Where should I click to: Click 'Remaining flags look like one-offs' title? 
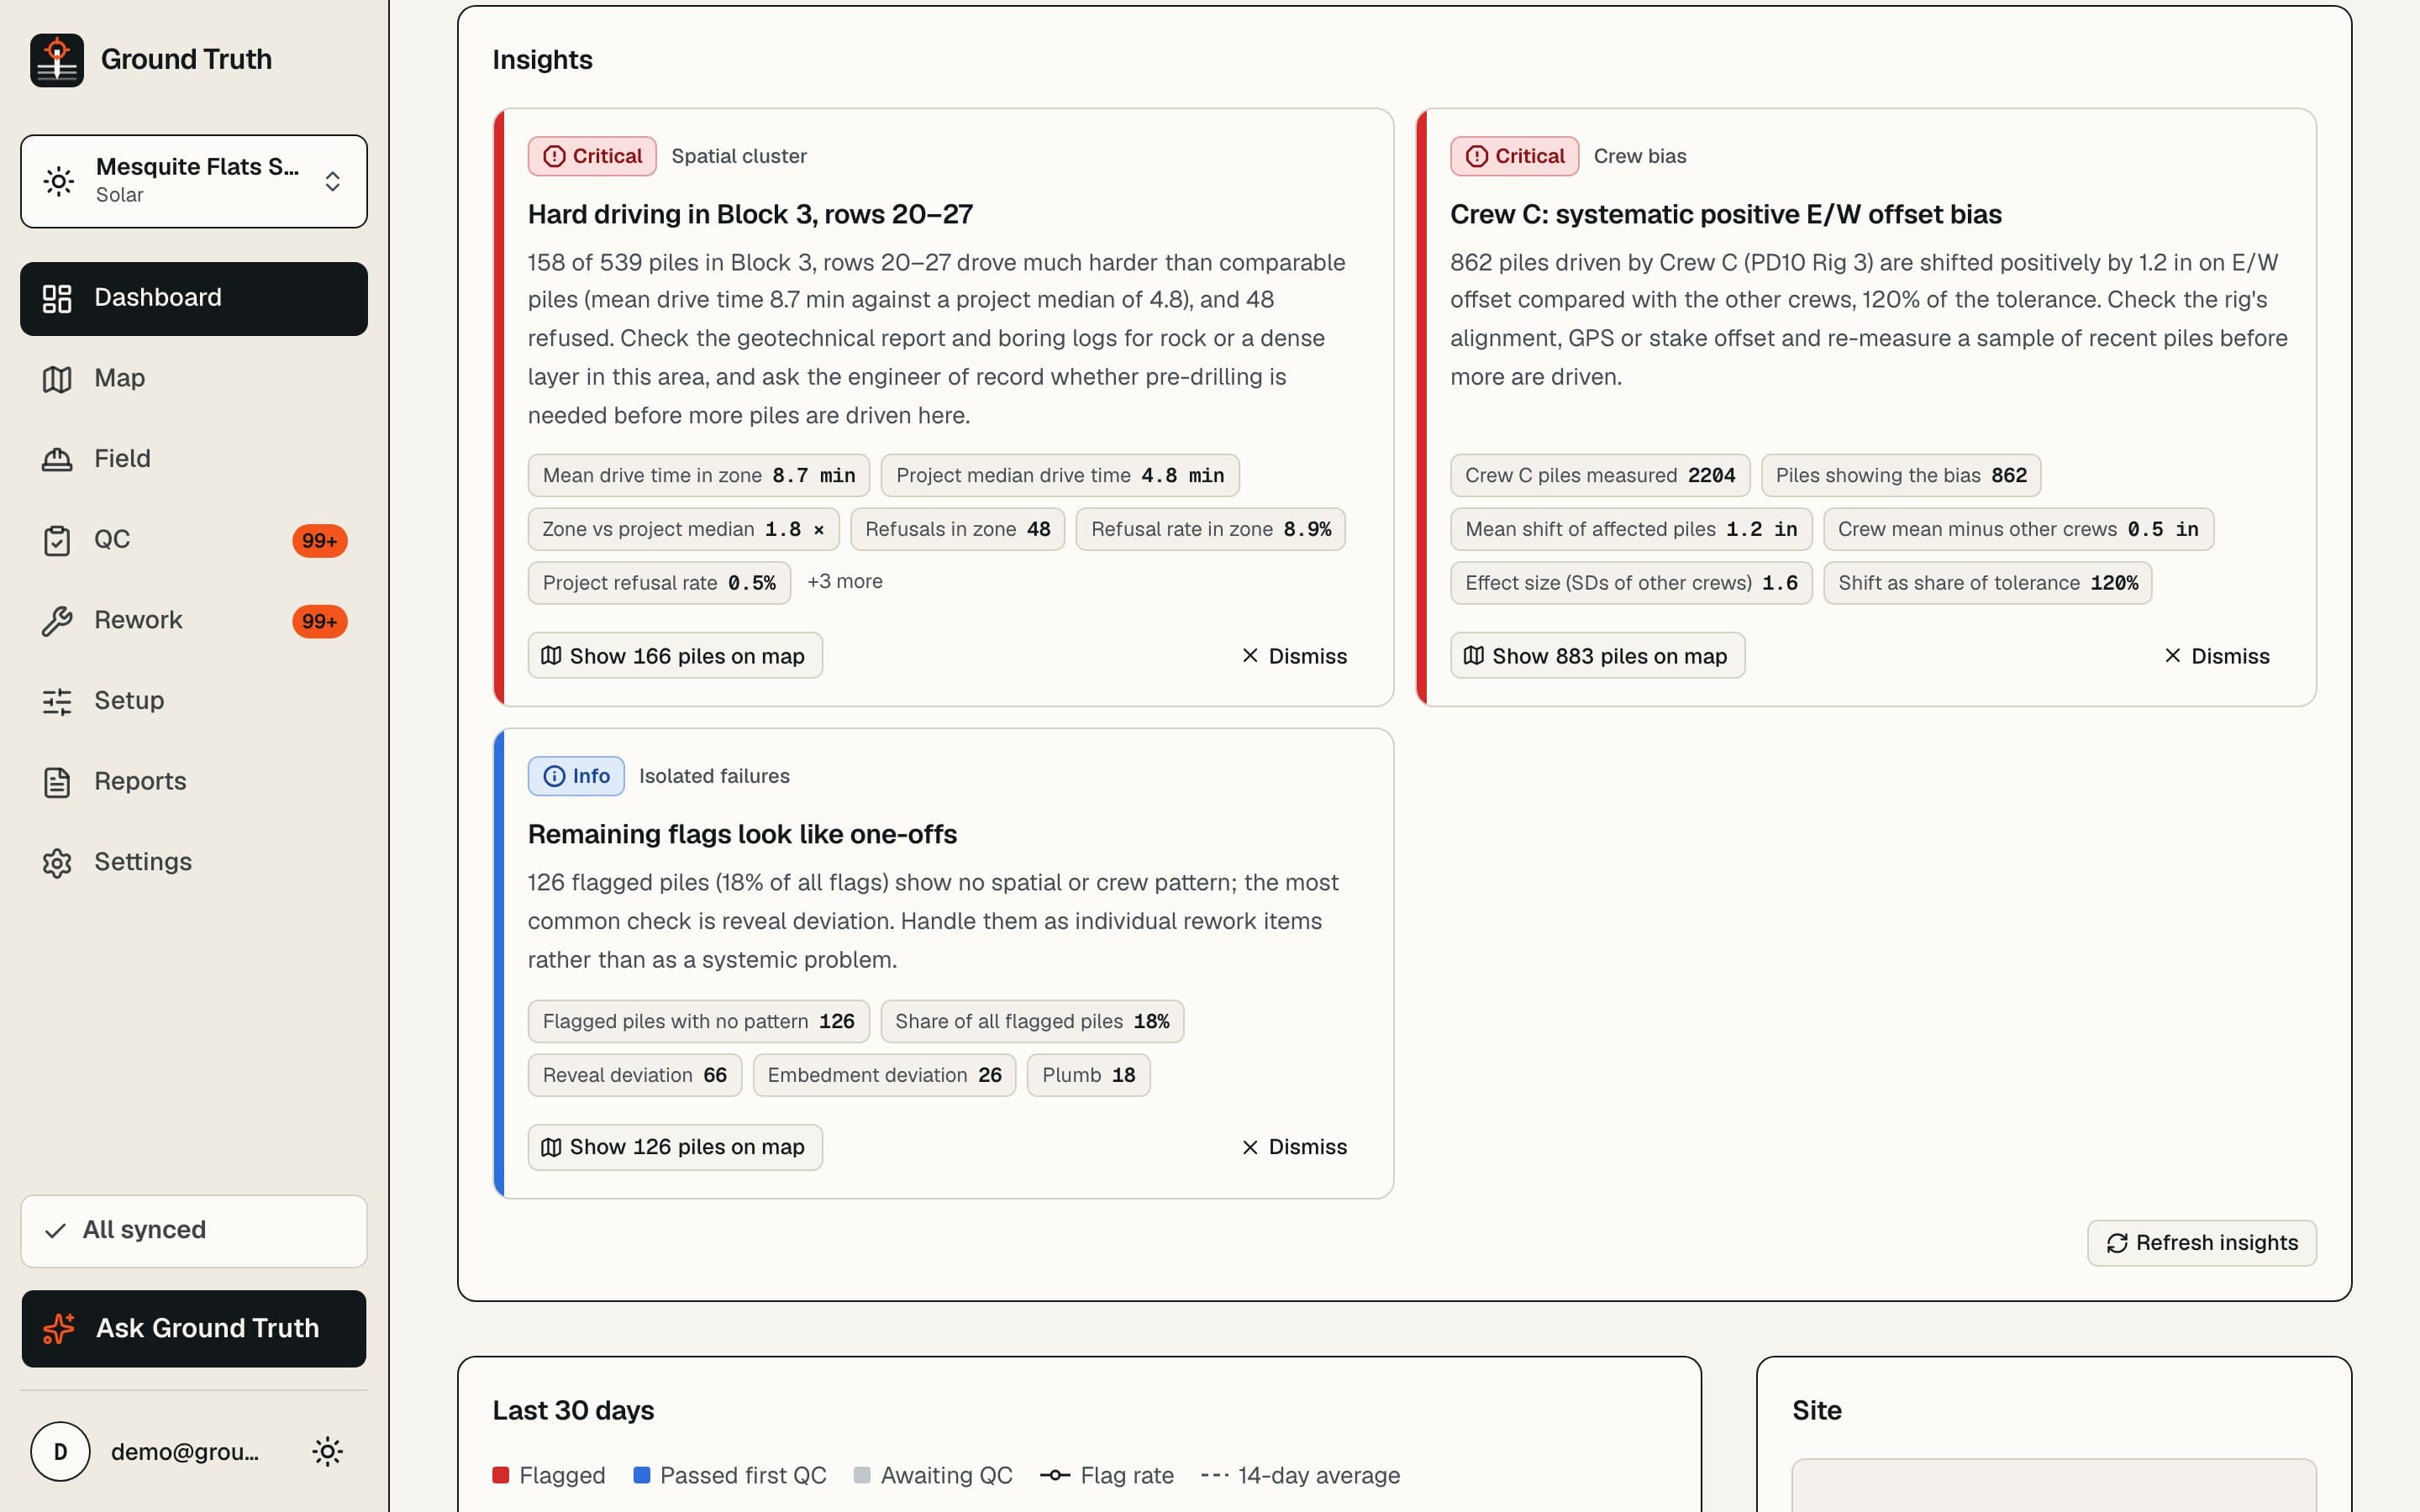(742, 834)
